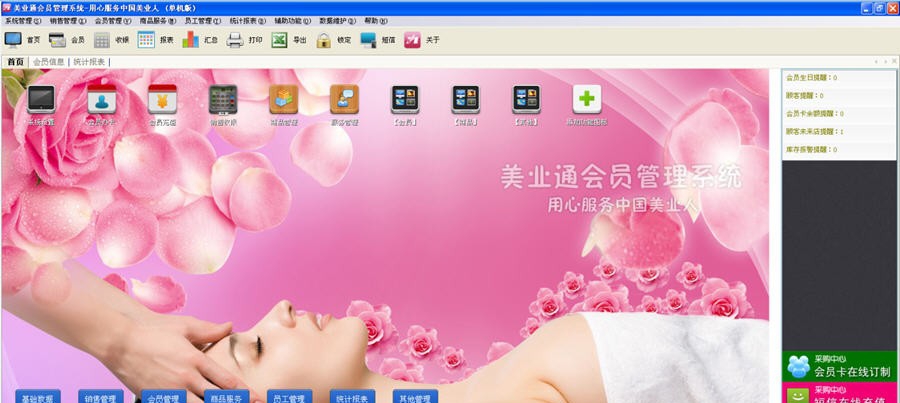Image resolution: width=900 pixels, height=403 pixels.
Task: Click 商品服务 bottom button
Action: coord(227,397)
